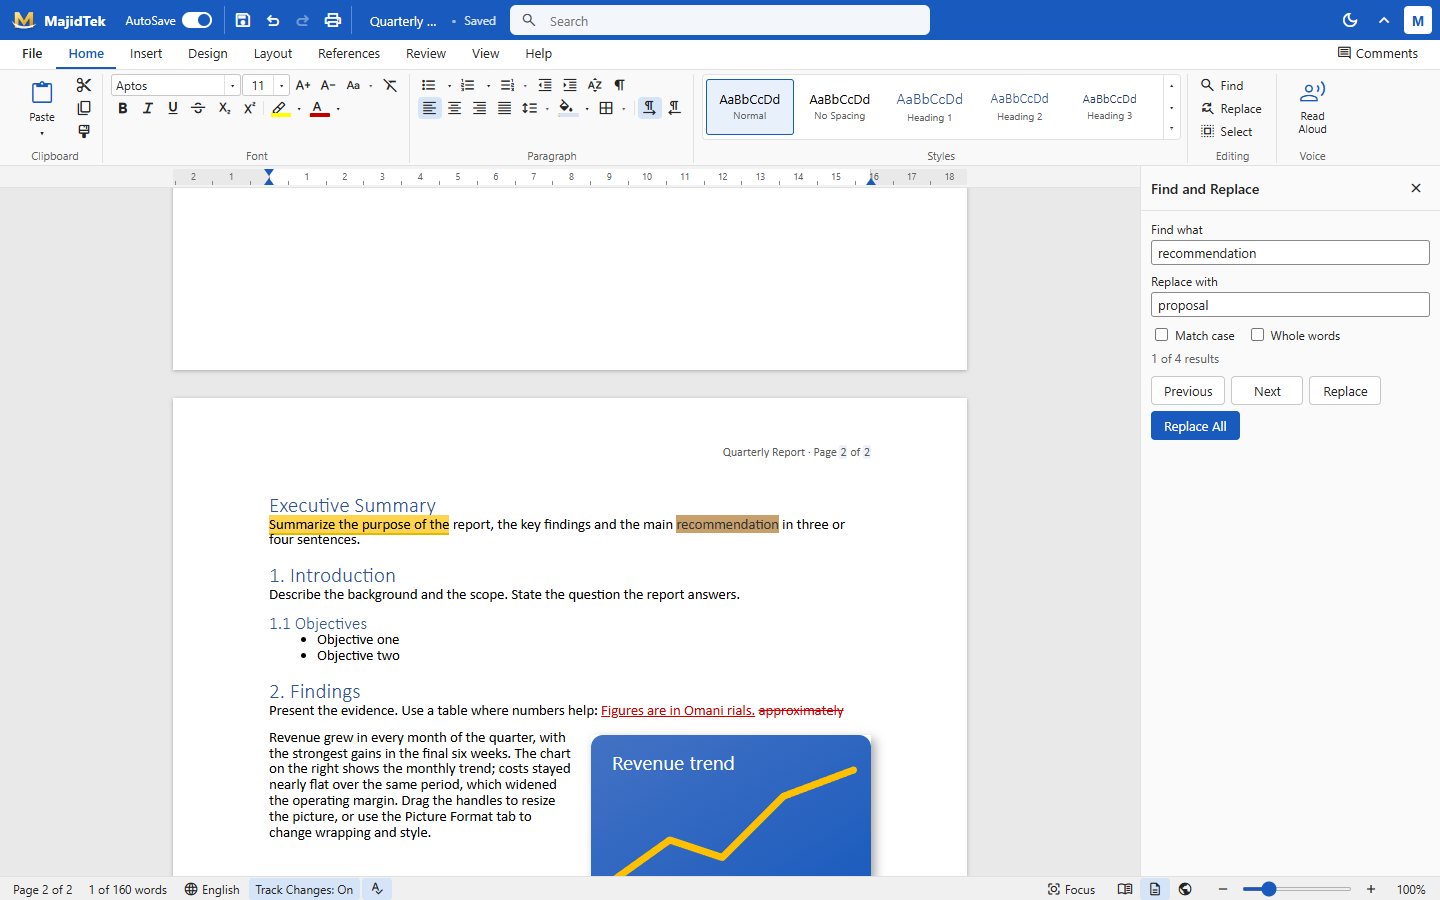Click the Increase Indent icon
Screen dimensions: 1440x900
pos(570,85)
